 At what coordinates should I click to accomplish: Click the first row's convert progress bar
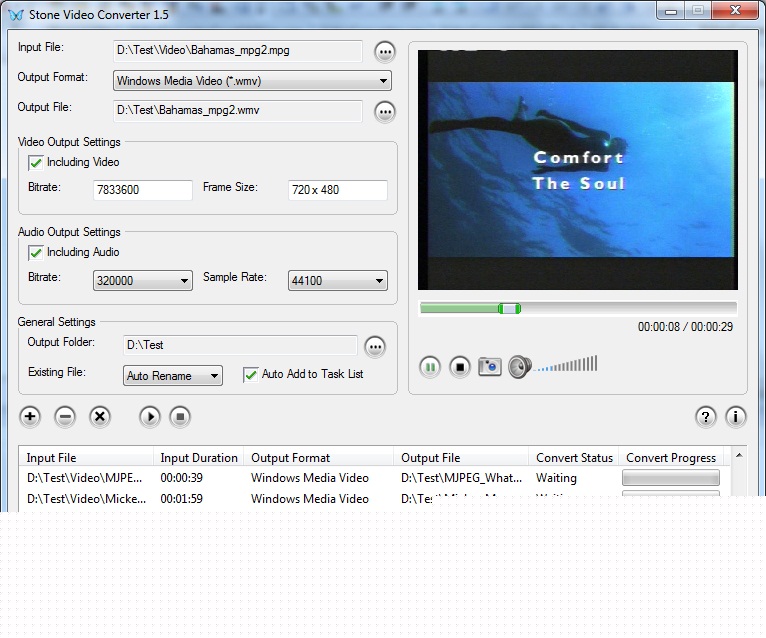[x=671, y=478]
